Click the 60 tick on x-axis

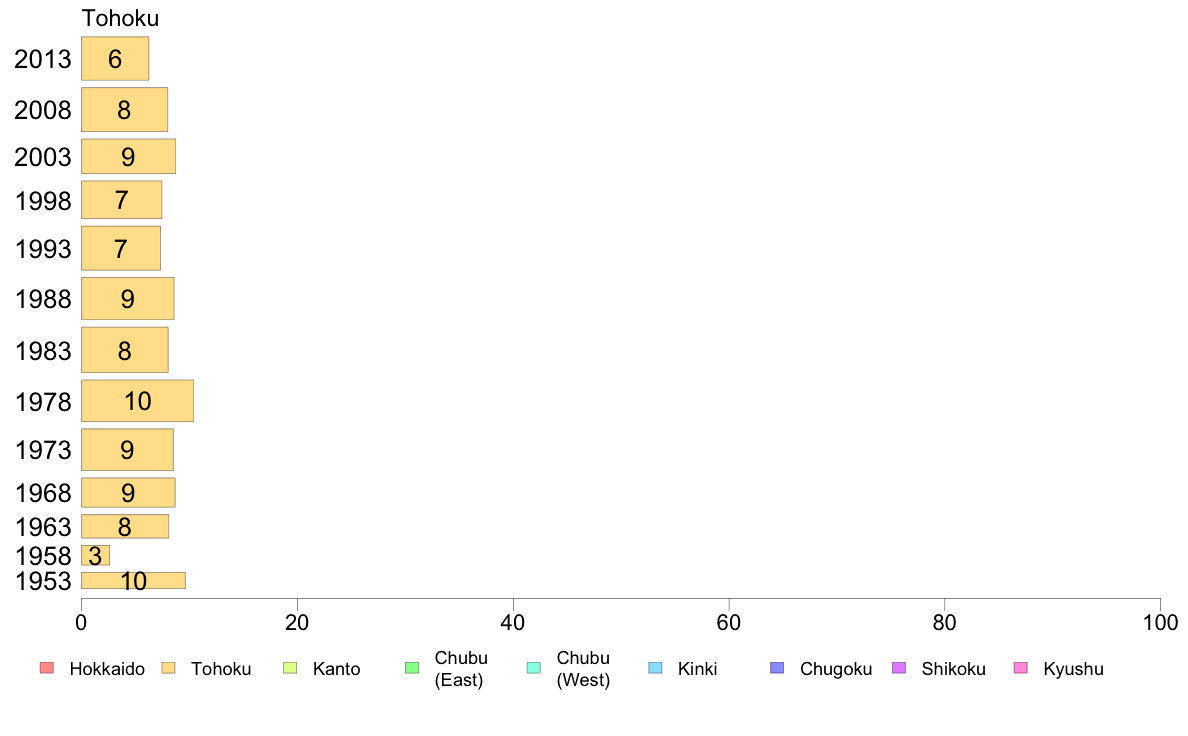coord(729,623)
